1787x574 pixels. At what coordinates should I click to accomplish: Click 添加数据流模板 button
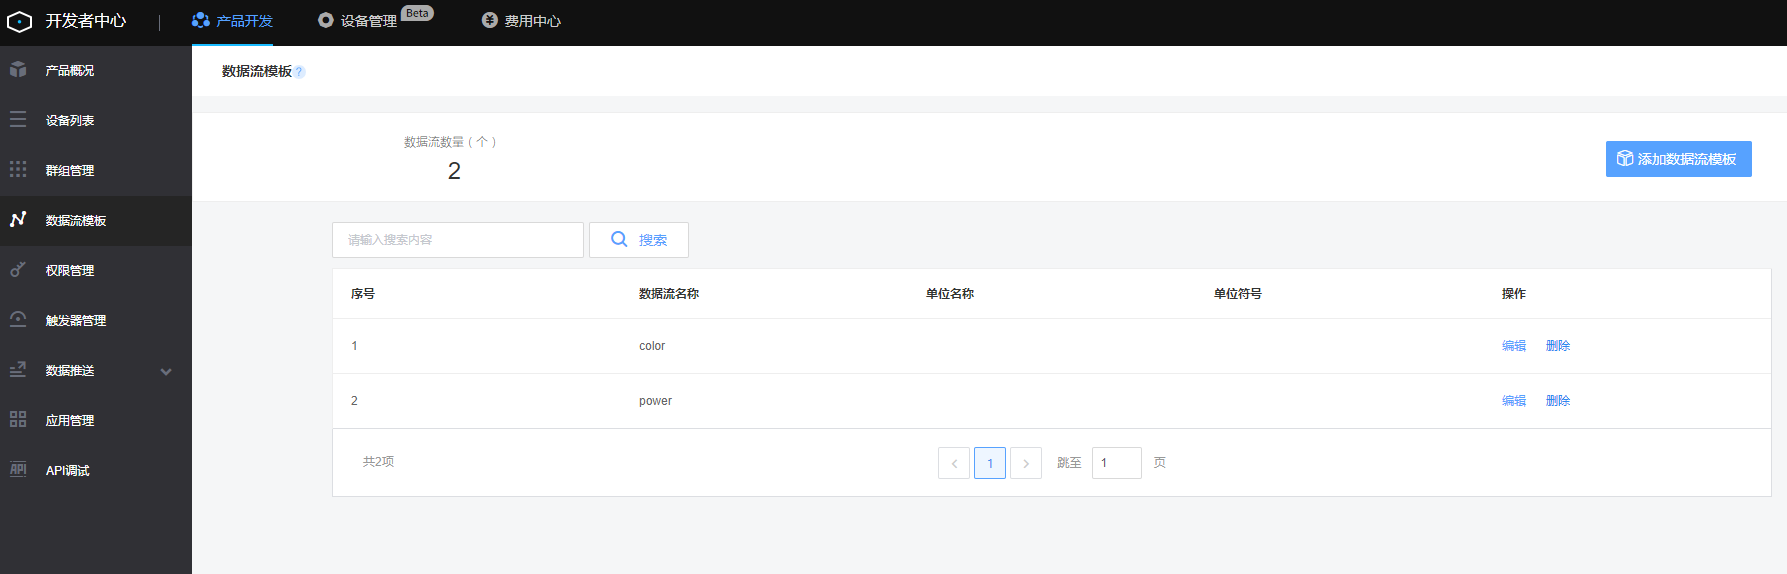pyautogui.click(x=1678, y=159)
